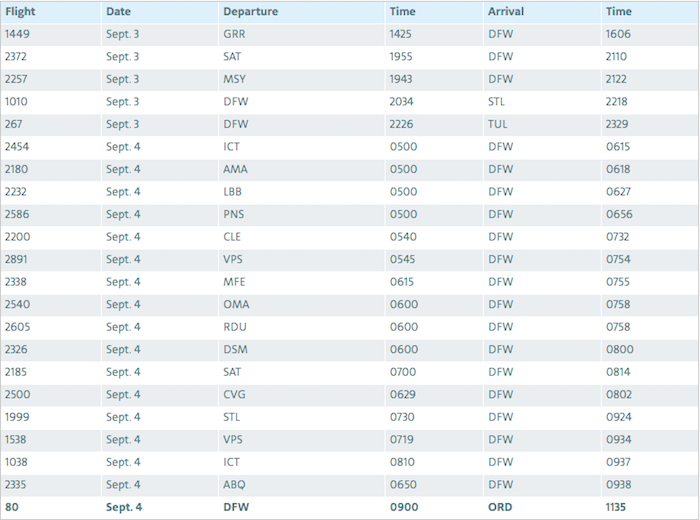The width and height of the screenshot is (700, 520).
Task: Click ORD arrival airport code
Action: pos(500,508)
